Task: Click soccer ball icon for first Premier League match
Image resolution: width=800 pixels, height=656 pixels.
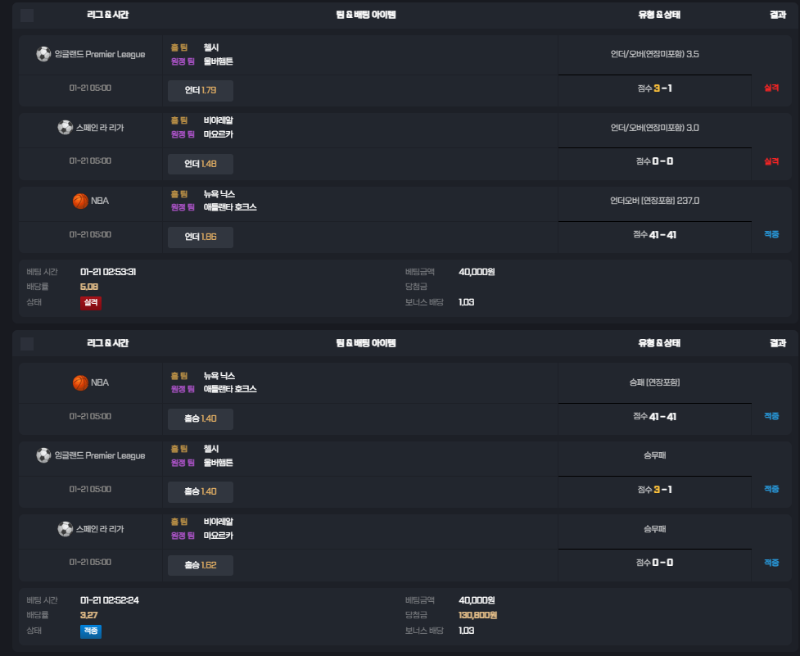Action: 43,54
